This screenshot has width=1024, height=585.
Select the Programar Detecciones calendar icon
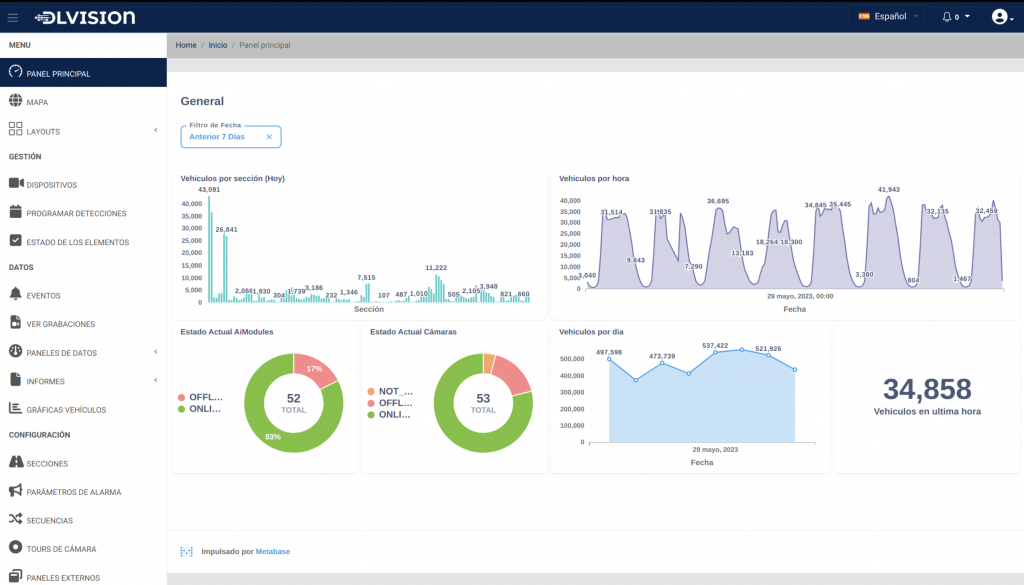(15, 212)
